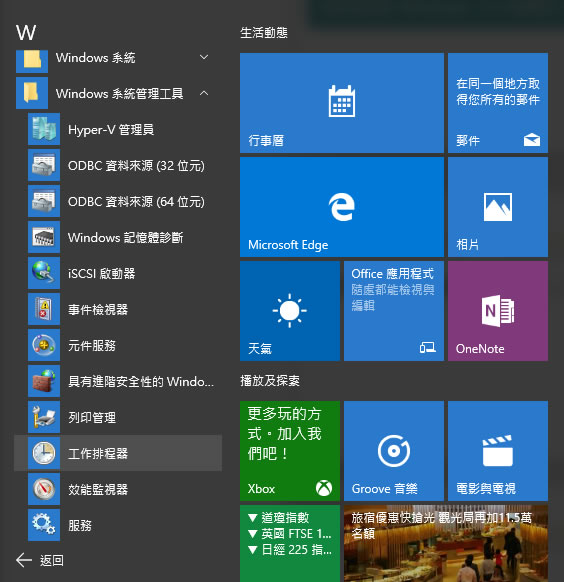Select 事件檢視器 text label
Screen dimensions: 564x582
[x=98, y=309]
